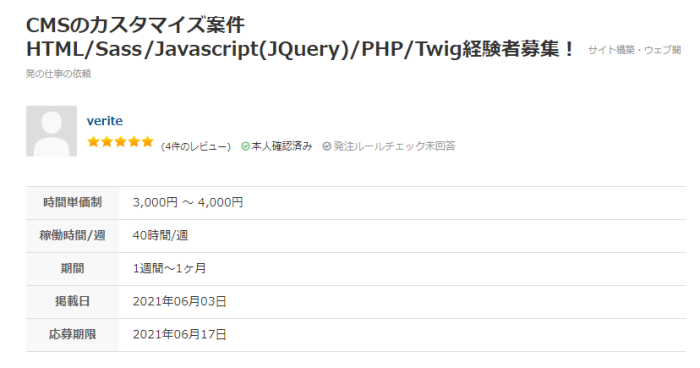Screen dimensions: 700x368
Task: Click the gray default avatar thumbnail
Action: coord(51,131)
